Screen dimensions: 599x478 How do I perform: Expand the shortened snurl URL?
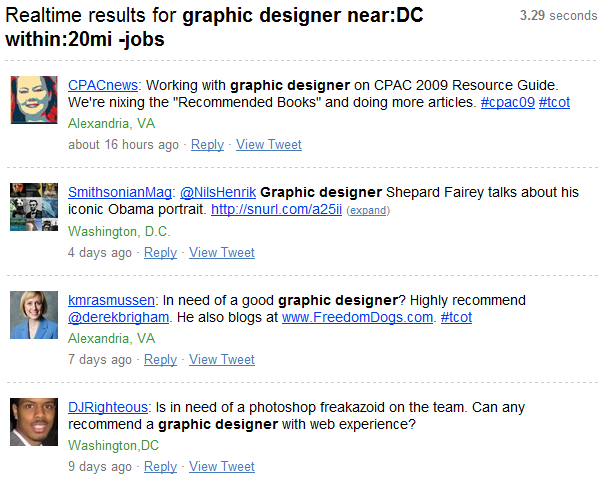tap(368, 211)
